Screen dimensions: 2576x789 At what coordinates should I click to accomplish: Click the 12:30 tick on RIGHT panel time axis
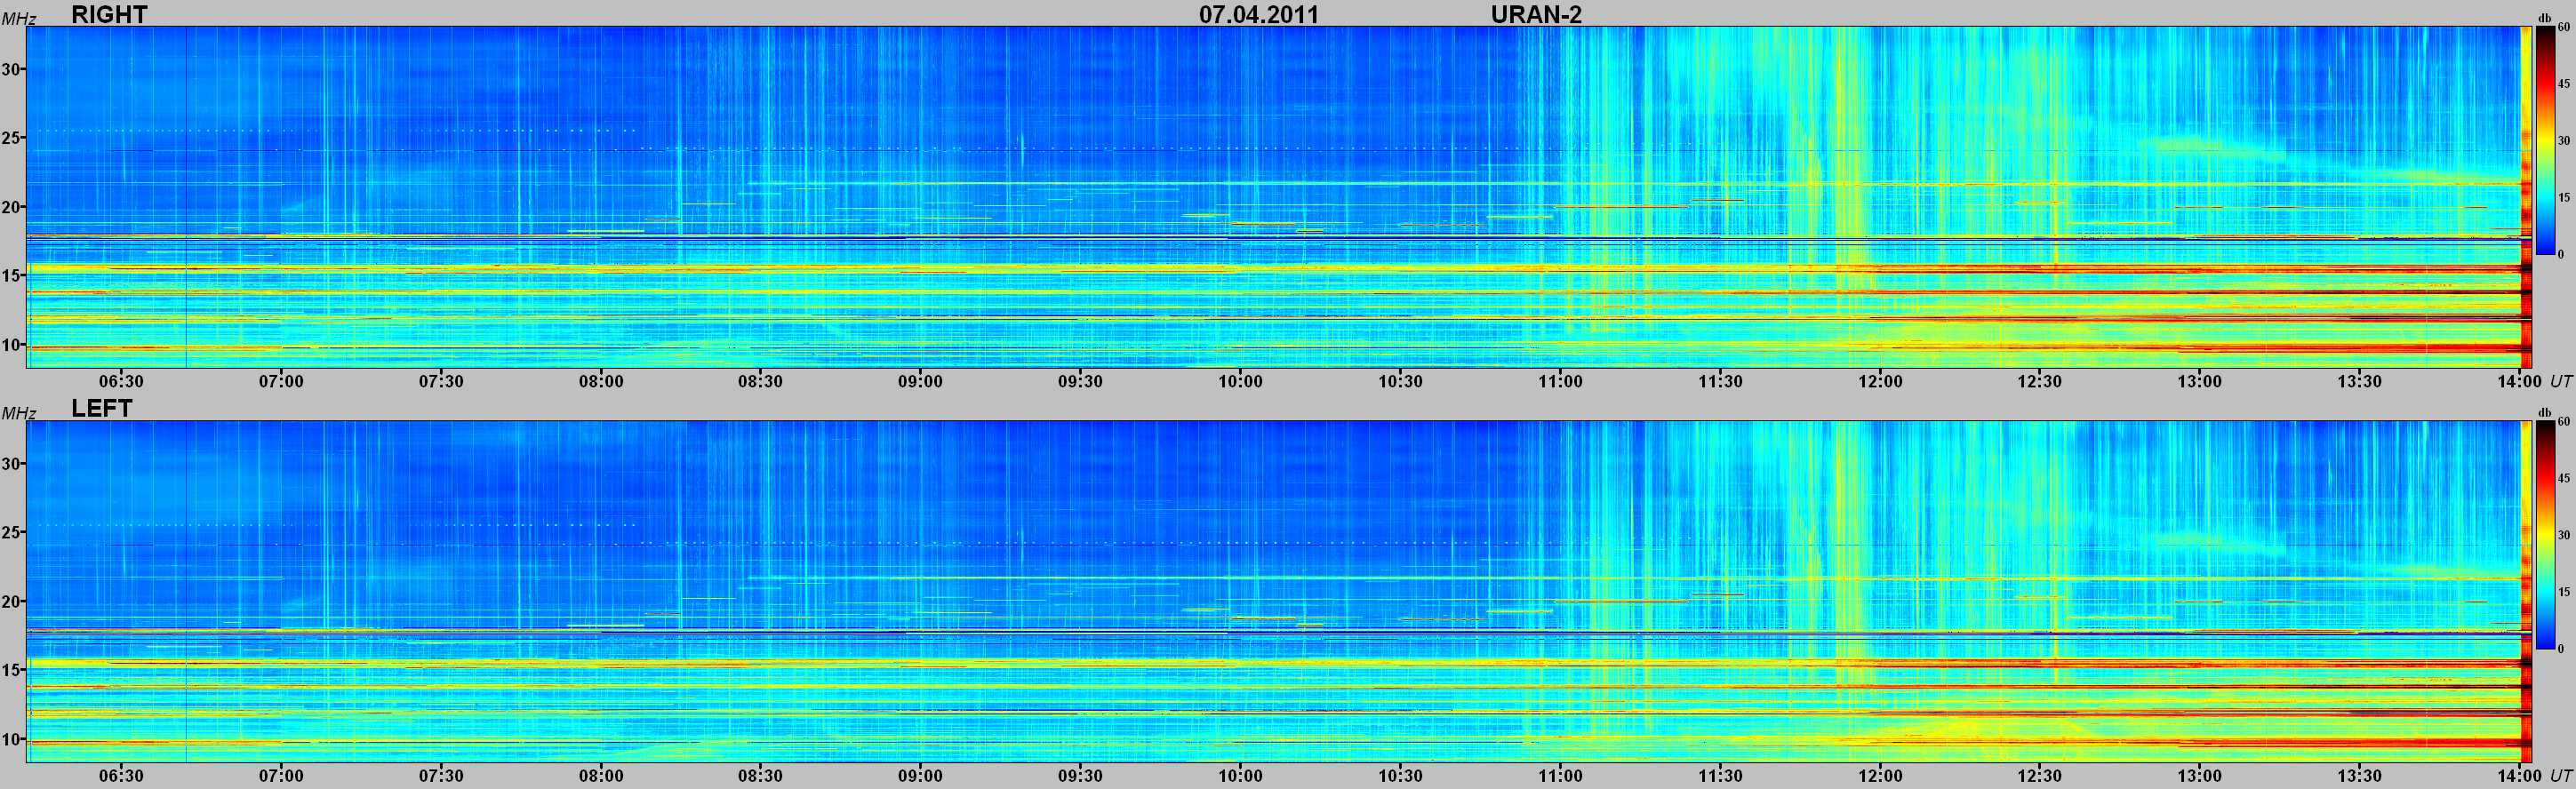click(x=2040, y=381)
